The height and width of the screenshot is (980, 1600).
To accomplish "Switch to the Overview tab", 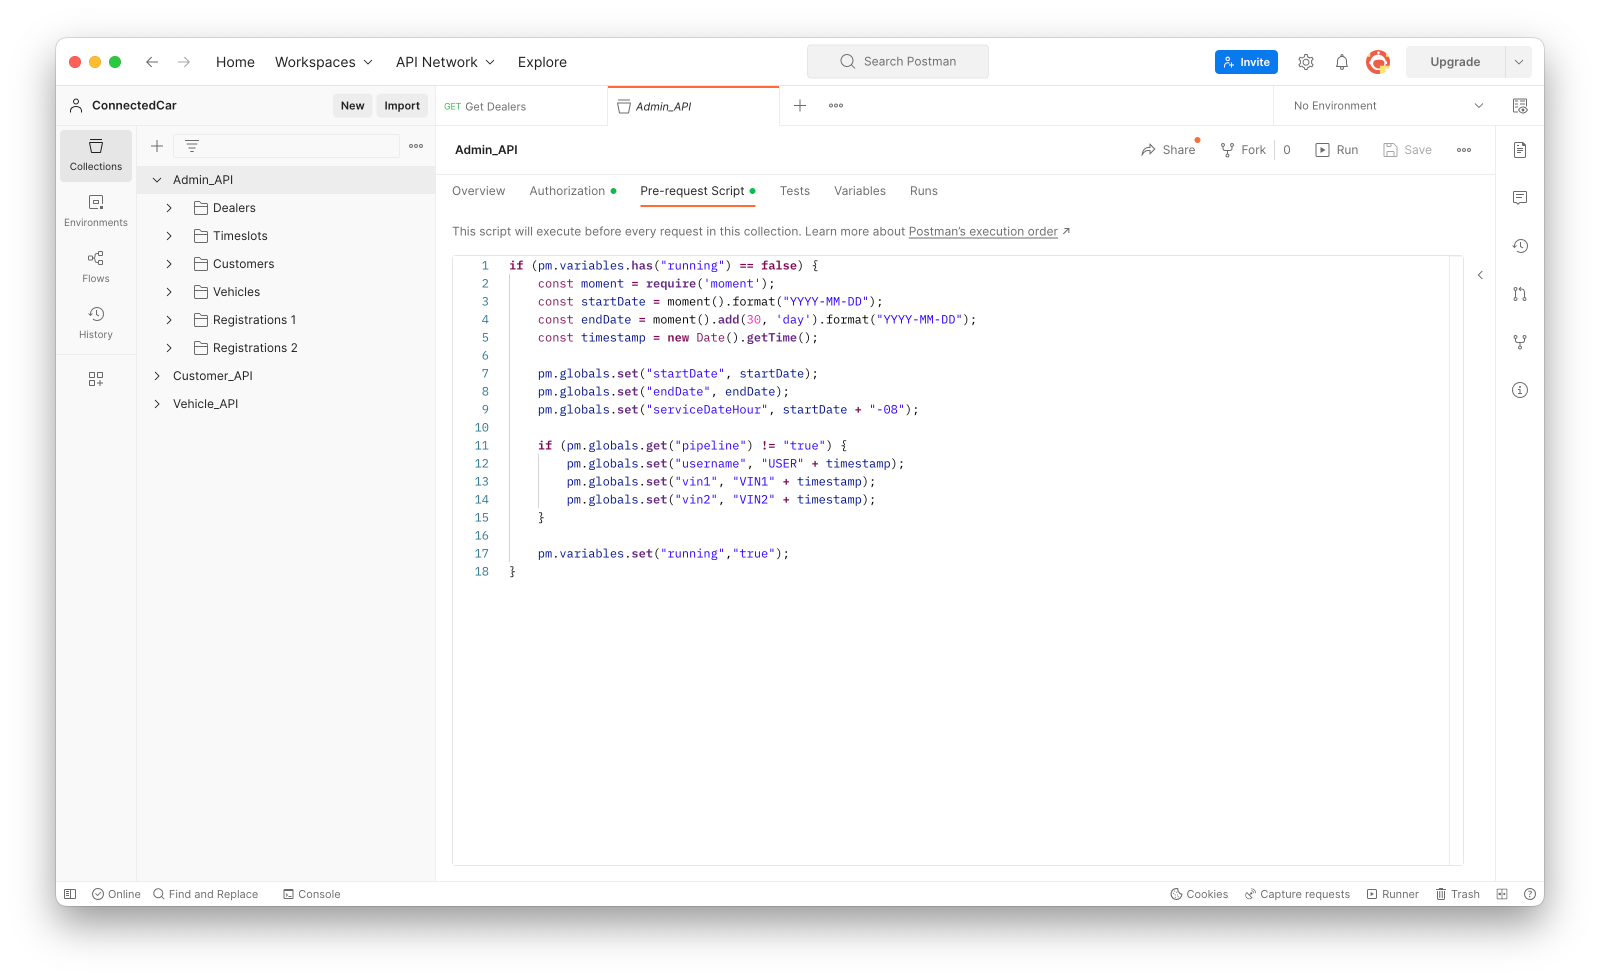I will click(x=478, y=191).
